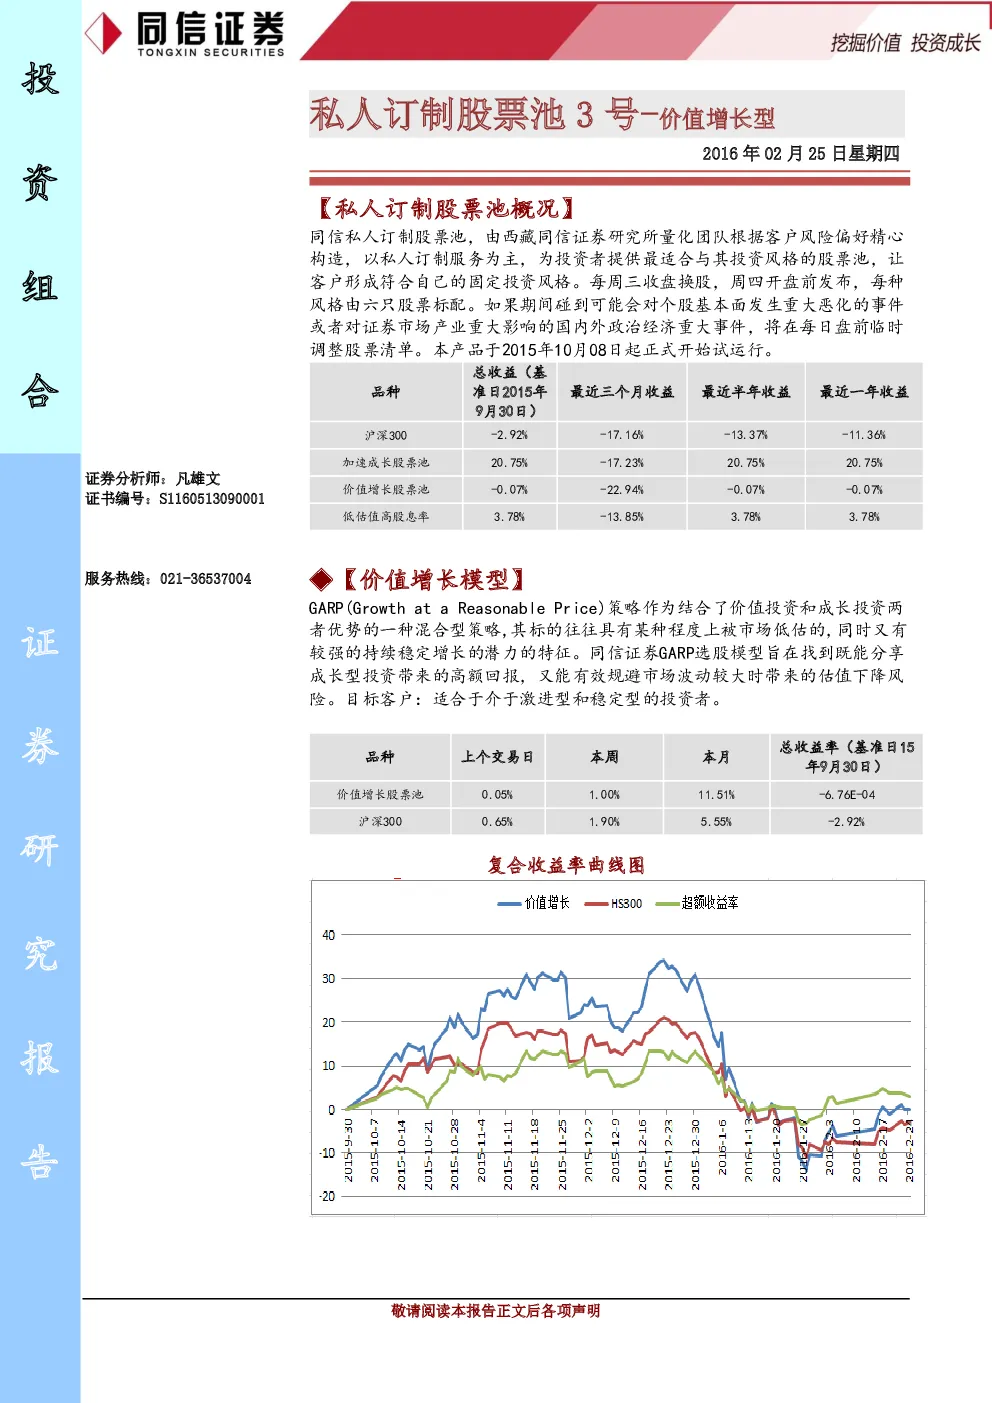The height and width of the screenshot is (1403, 992).
Task: Click row label 加速成长股票池
Action: [386, 462]
